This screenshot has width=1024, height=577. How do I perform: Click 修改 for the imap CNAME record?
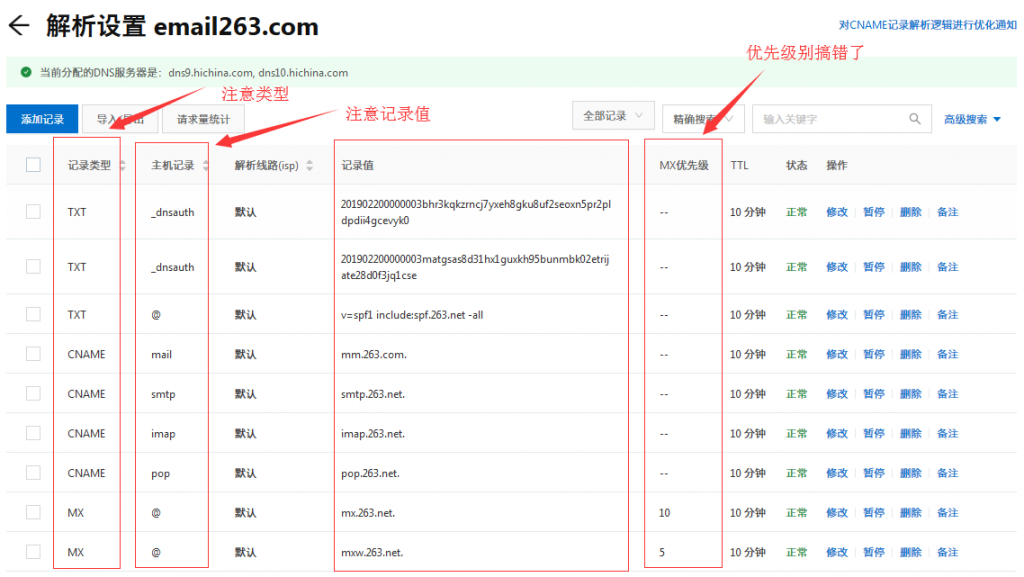pos(836,434)
